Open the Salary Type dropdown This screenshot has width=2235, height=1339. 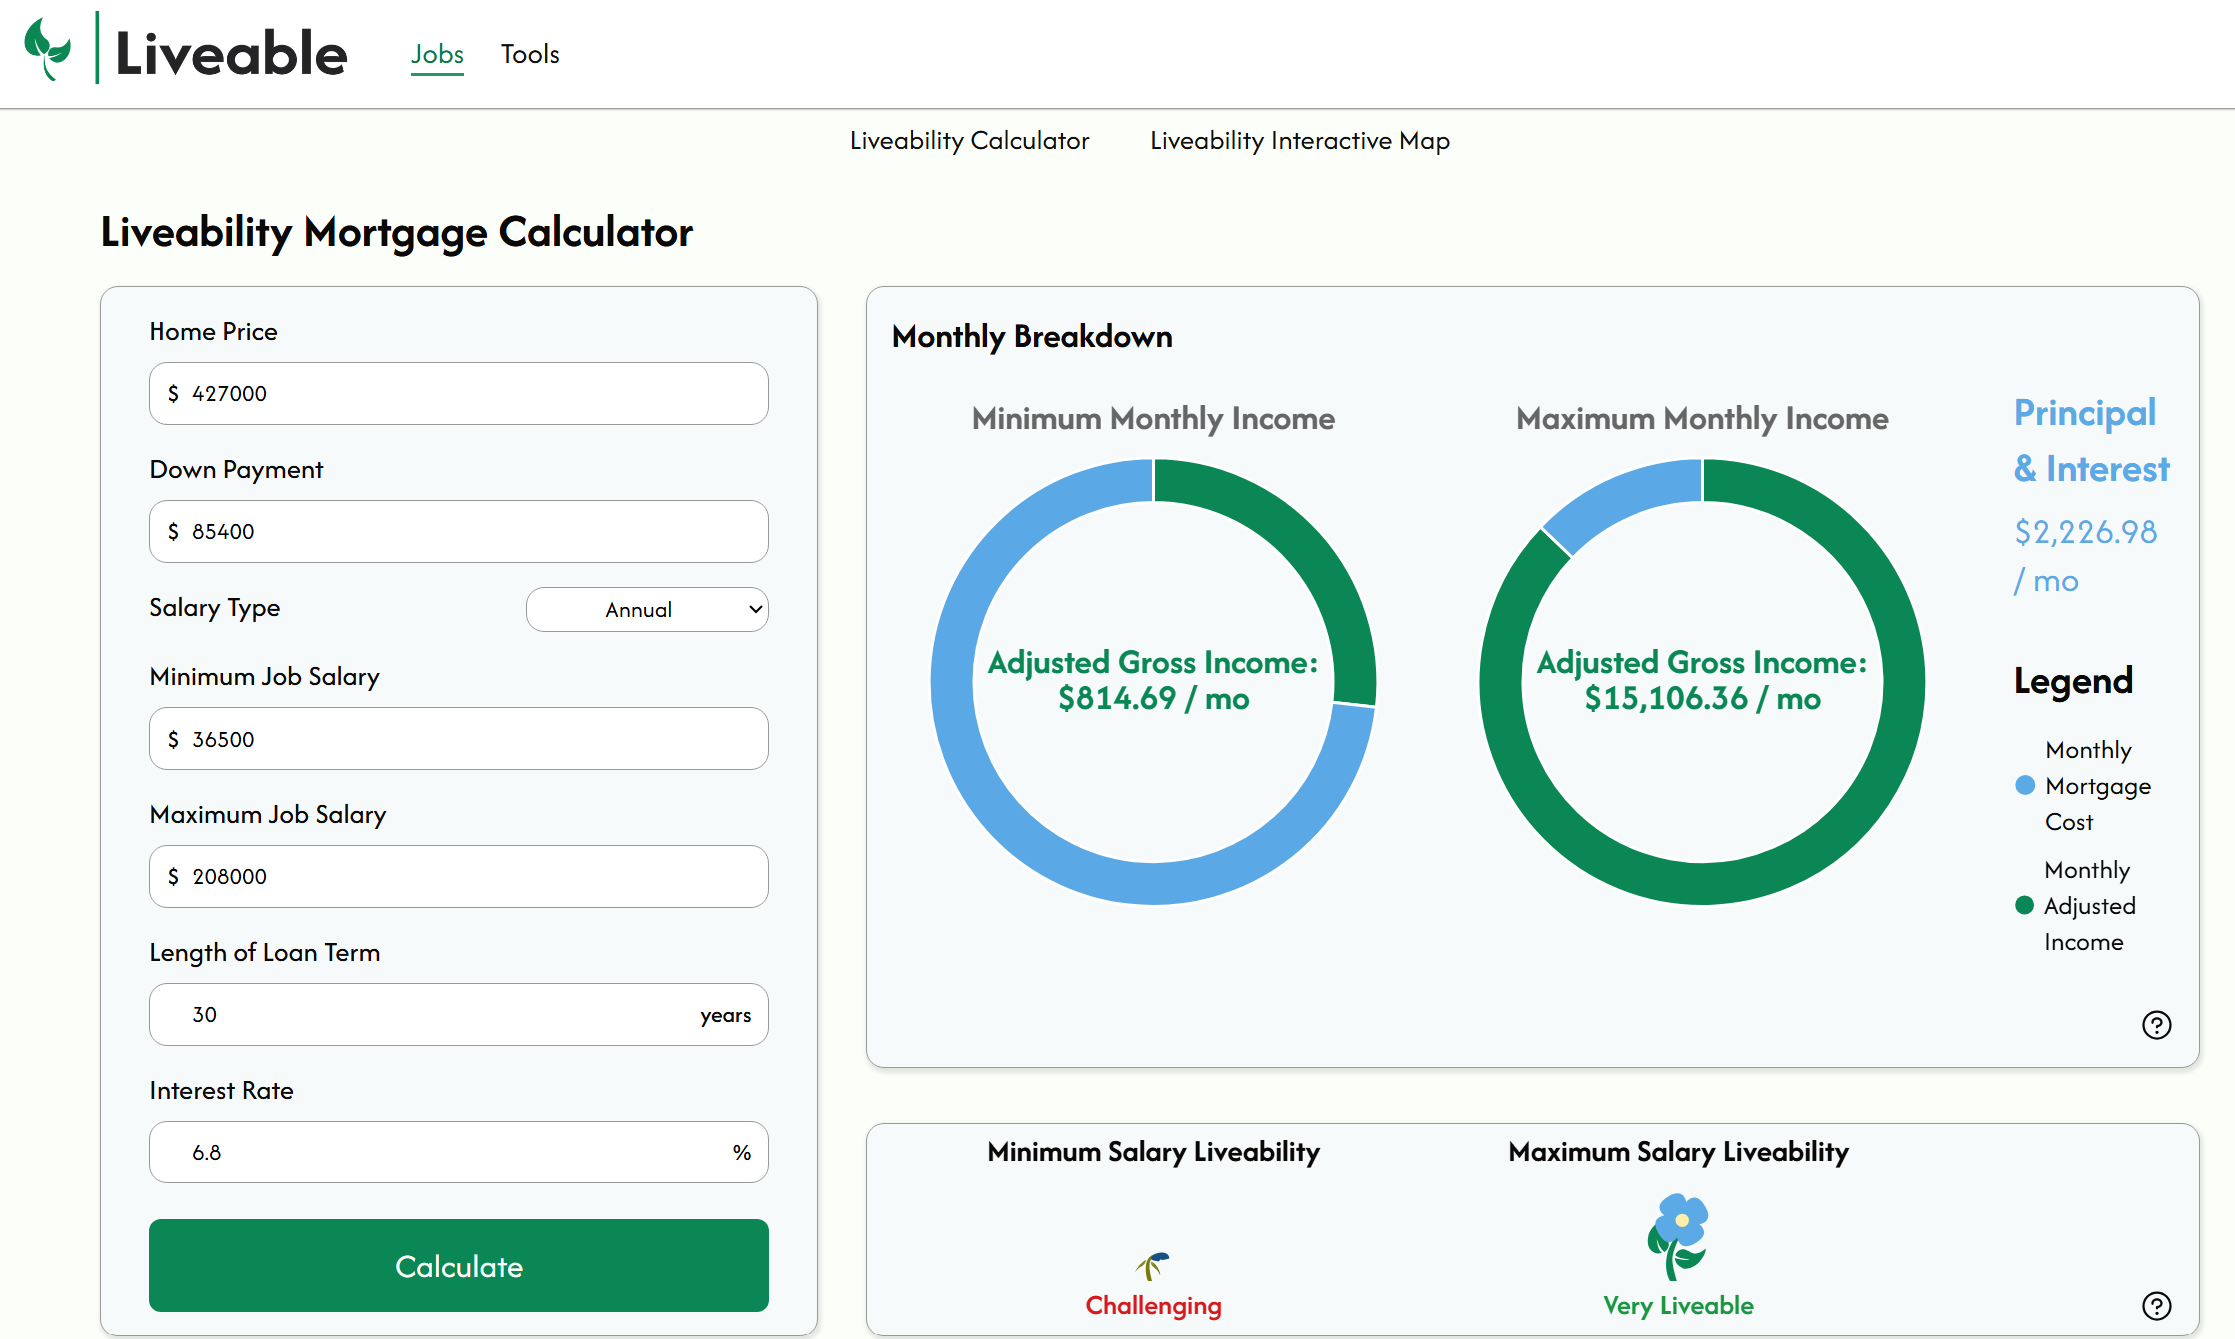click(647, 609)
